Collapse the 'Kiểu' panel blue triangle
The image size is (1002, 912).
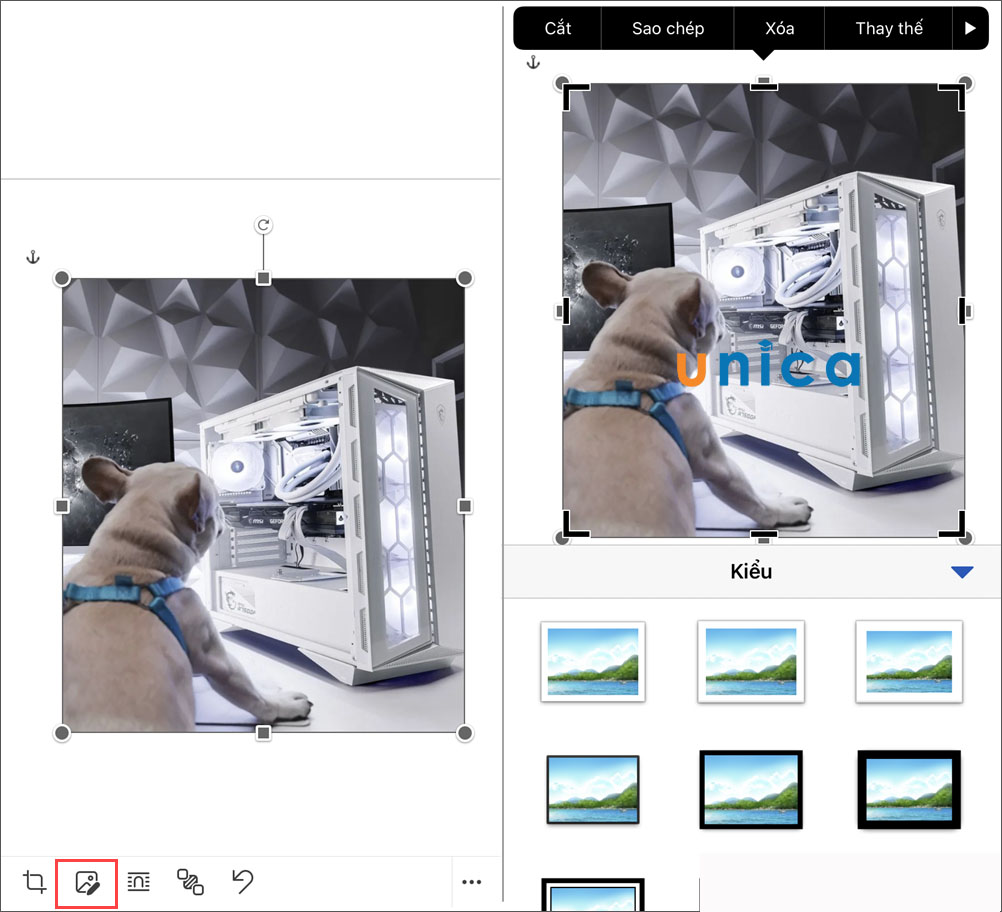[962, 572]
